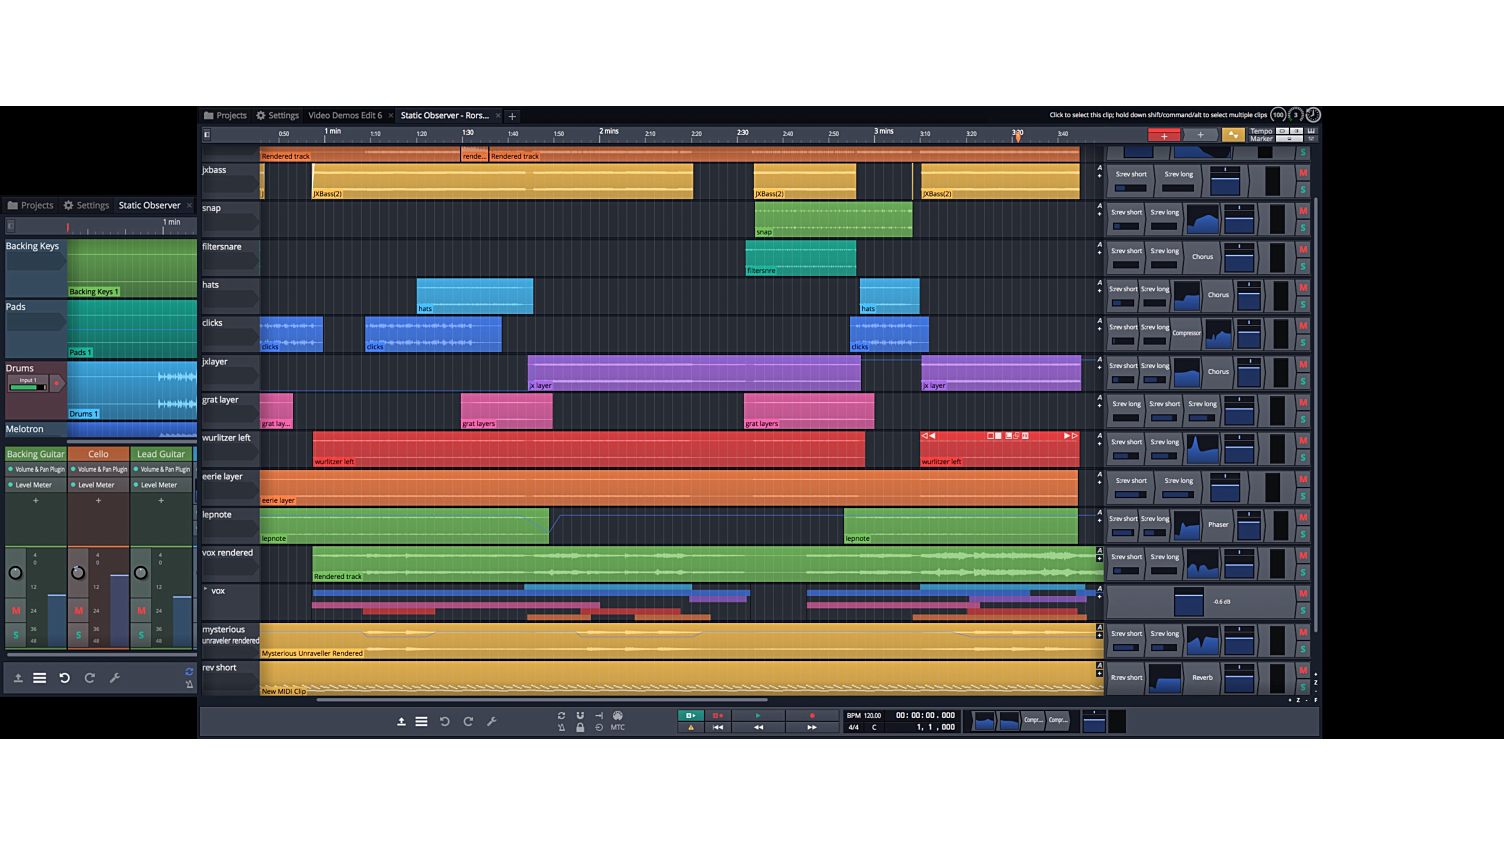Click the rewind transport button

coord(758,727)
